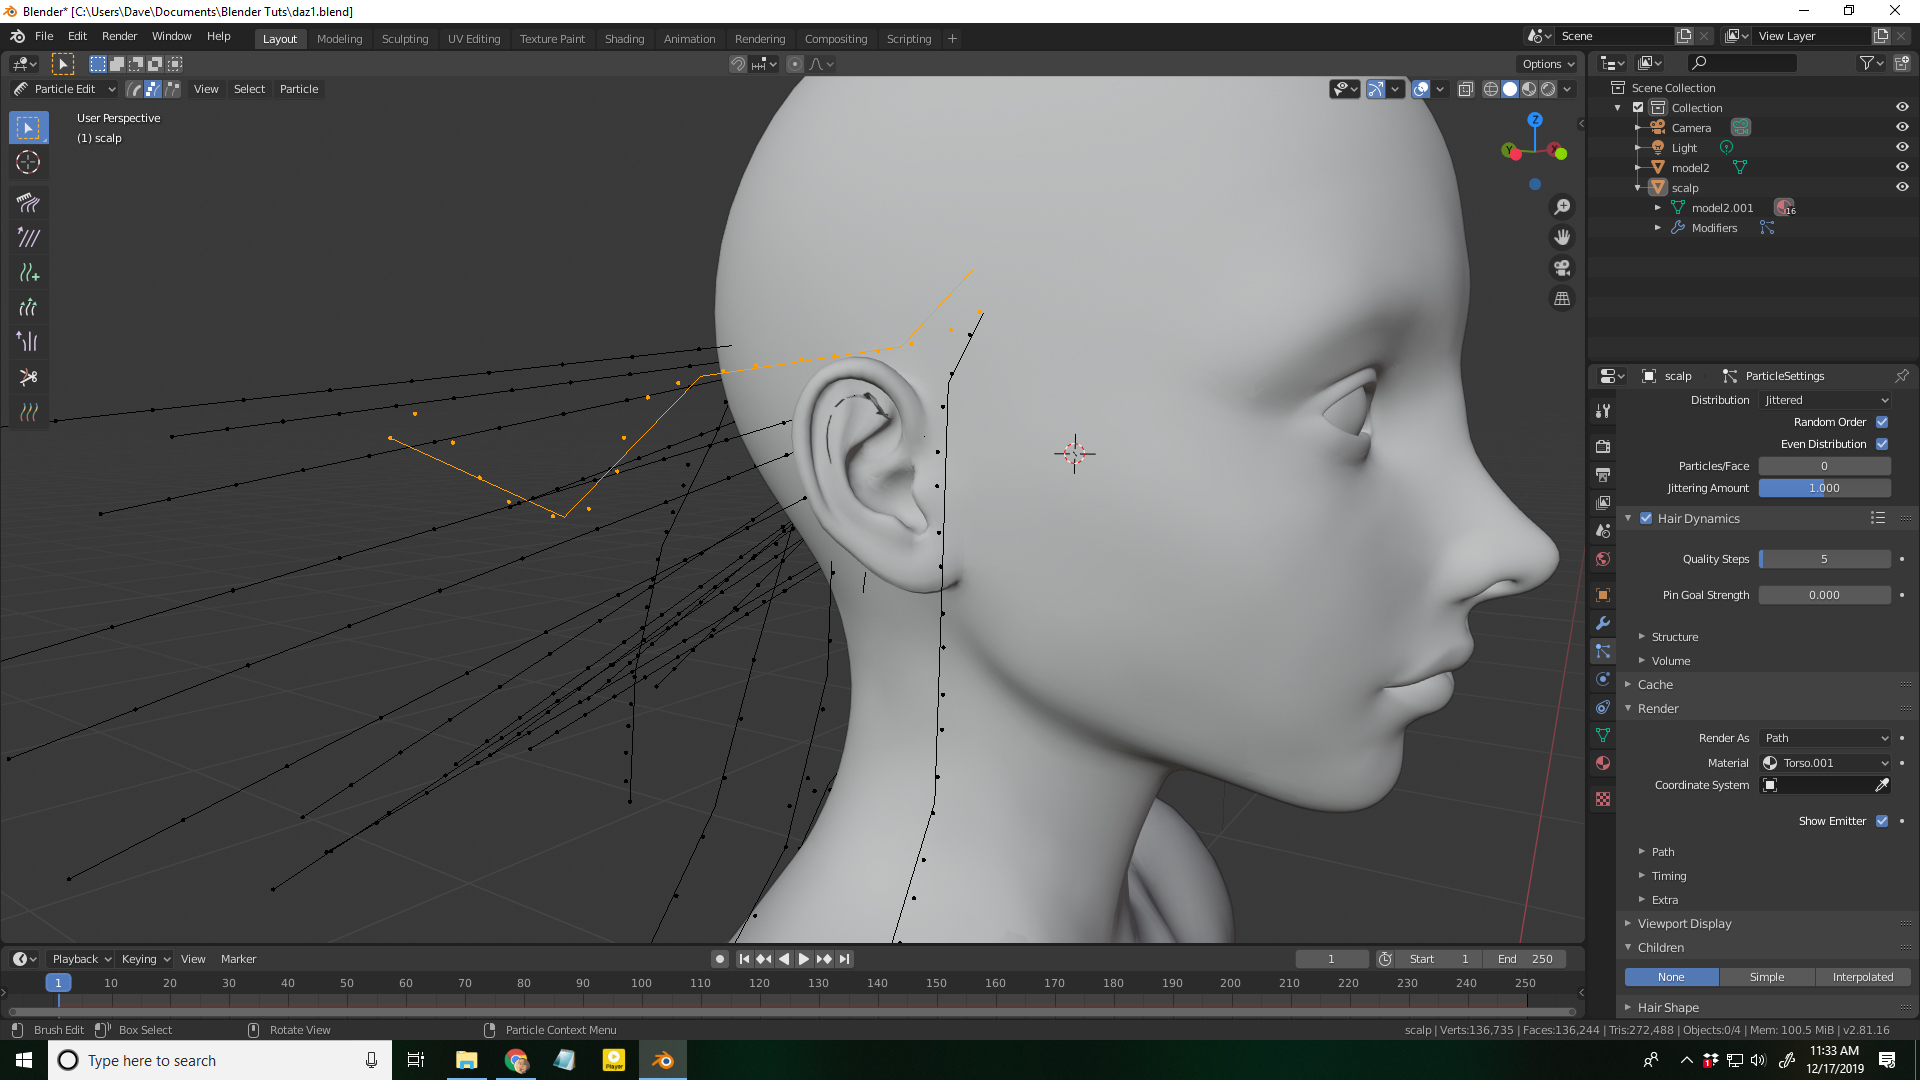Disable the Show Emitter checkbox
This screenshot has height=1080, width=1920.
point(1882,821)
